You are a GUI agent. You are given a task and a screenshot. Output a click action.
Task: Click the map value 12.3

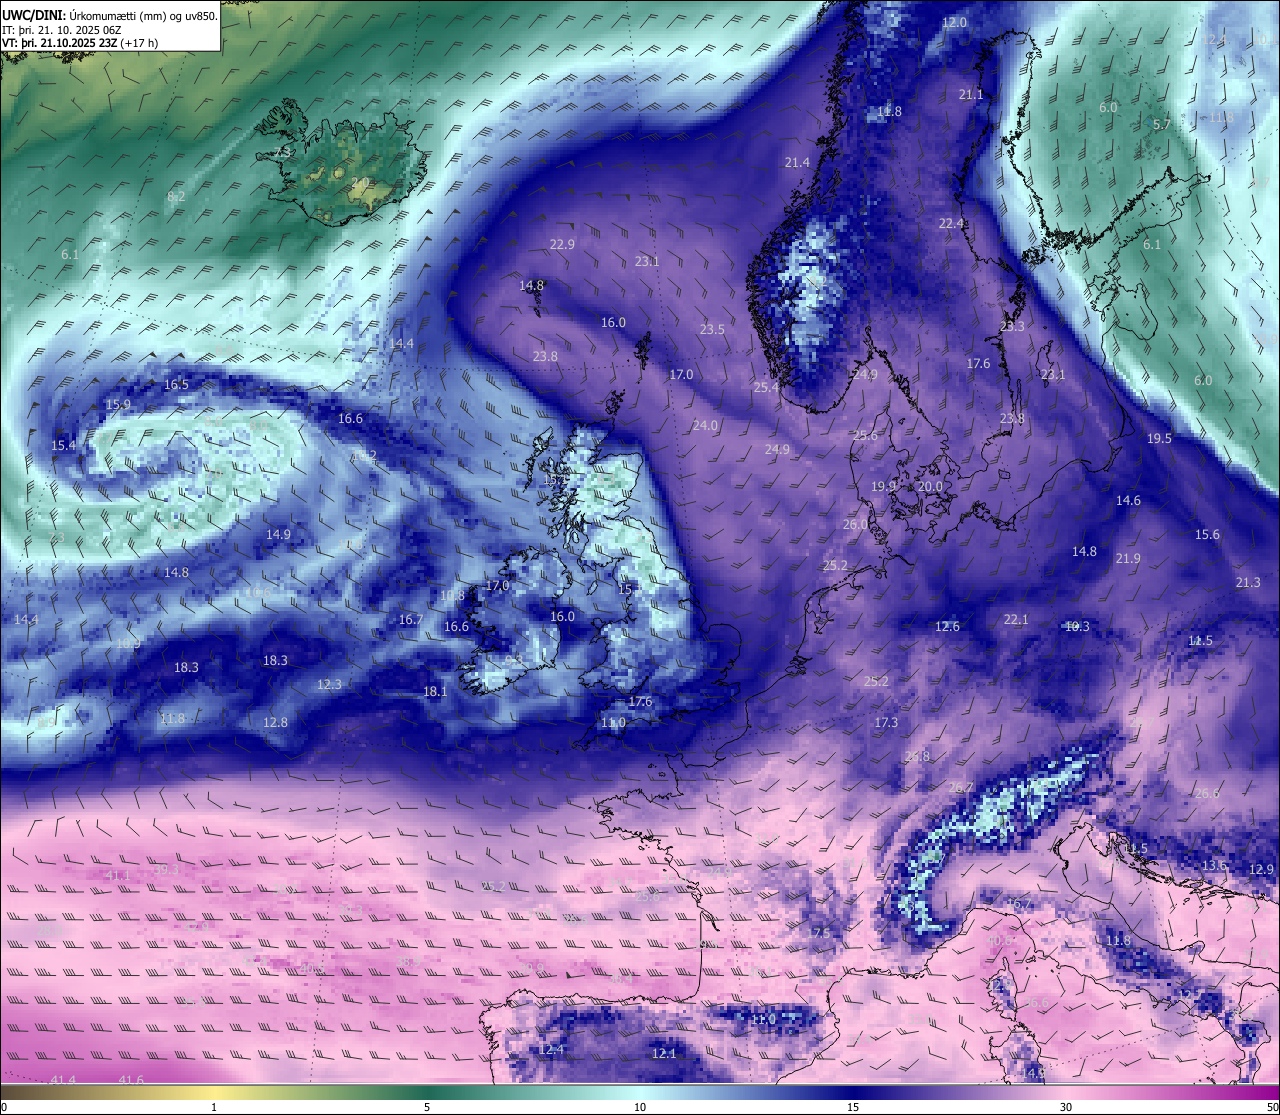point(329,685)
